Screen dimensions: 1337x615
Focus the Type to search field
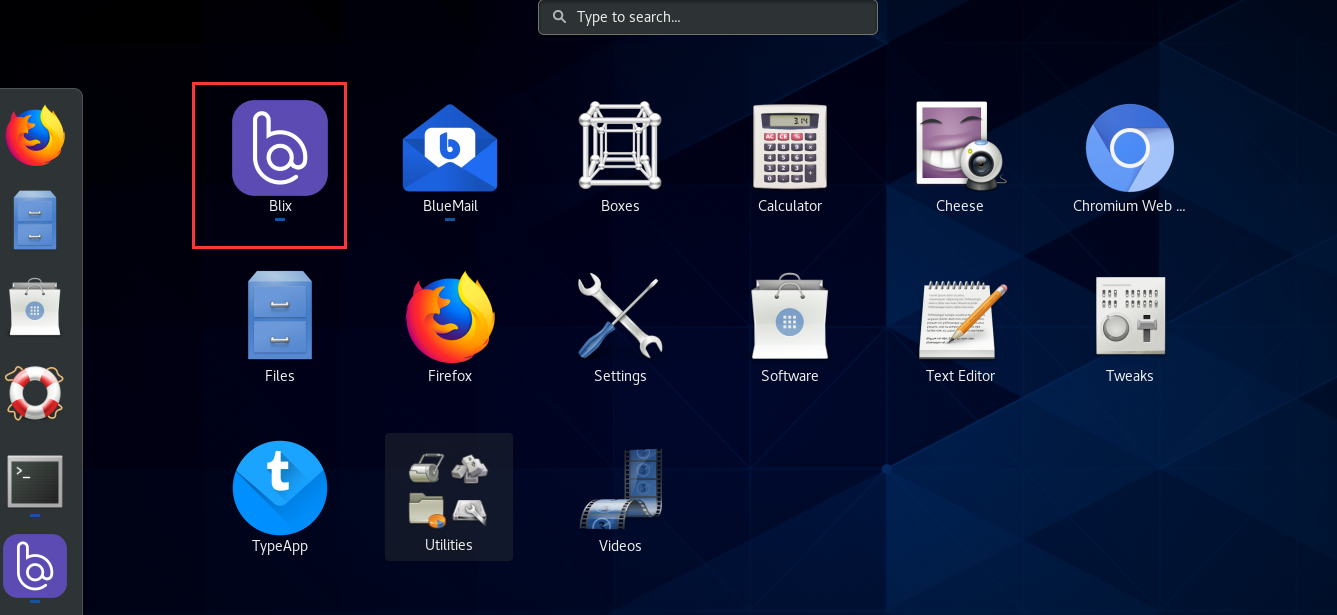point(708,17)
